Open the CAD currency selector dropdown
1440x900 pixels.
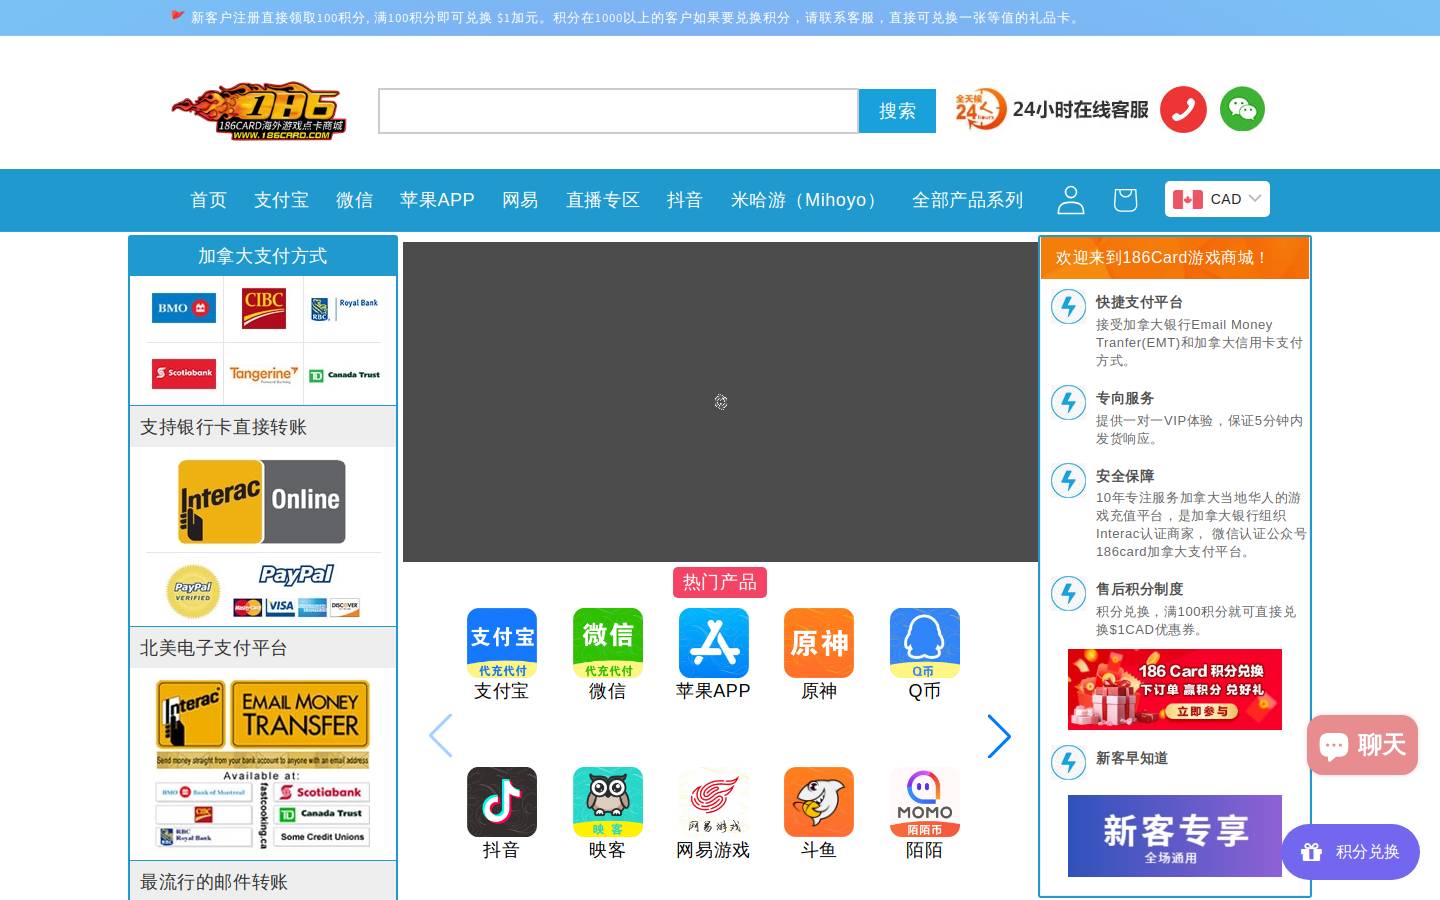(1217, 199)
